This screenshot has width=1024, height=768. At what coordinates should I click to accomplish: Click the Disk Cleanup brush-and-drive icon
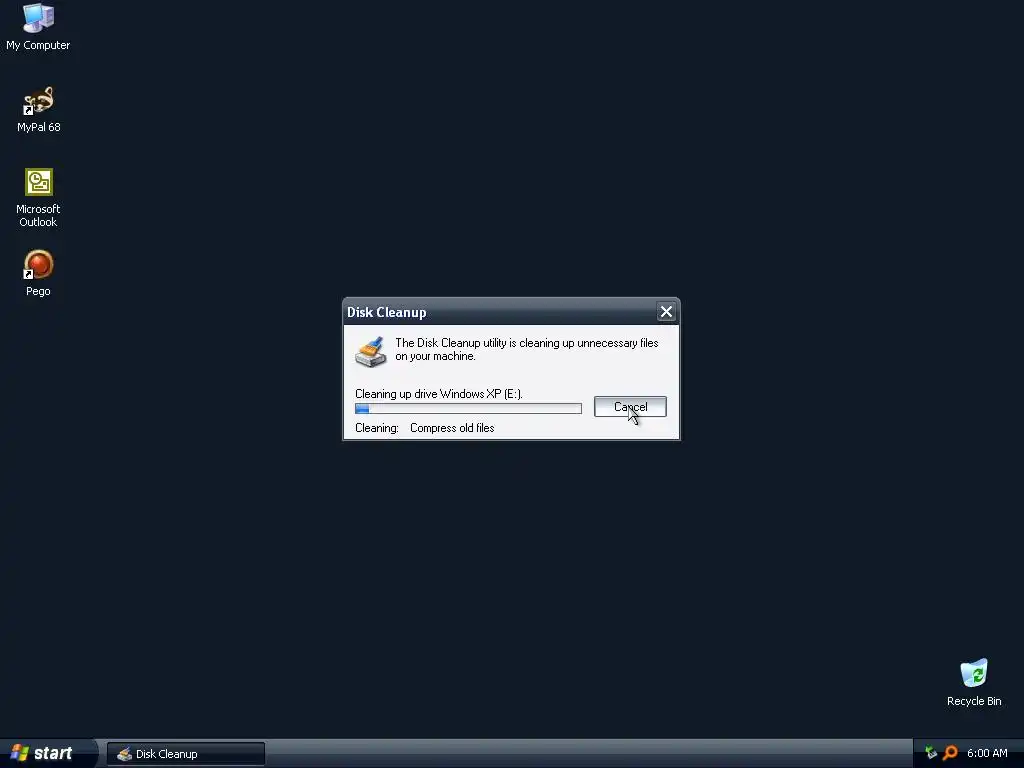click(371, 351)
